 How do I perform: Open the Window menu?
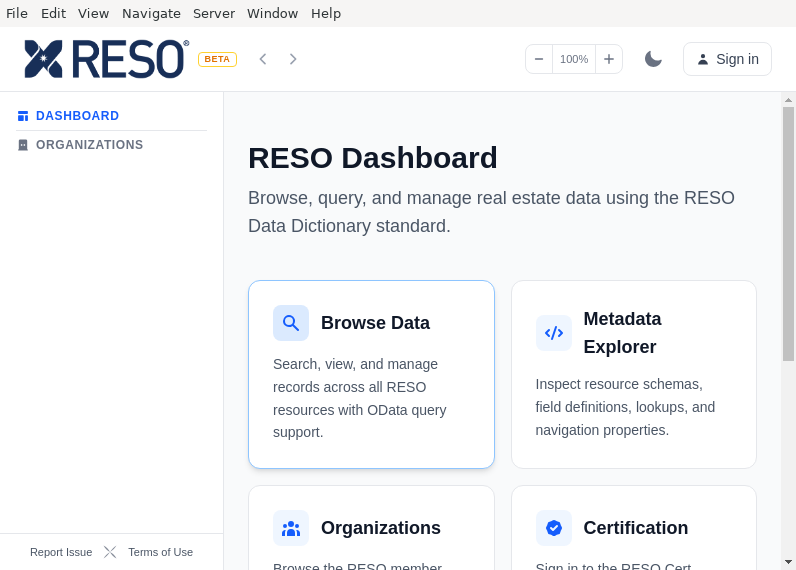tap(273, 13)
